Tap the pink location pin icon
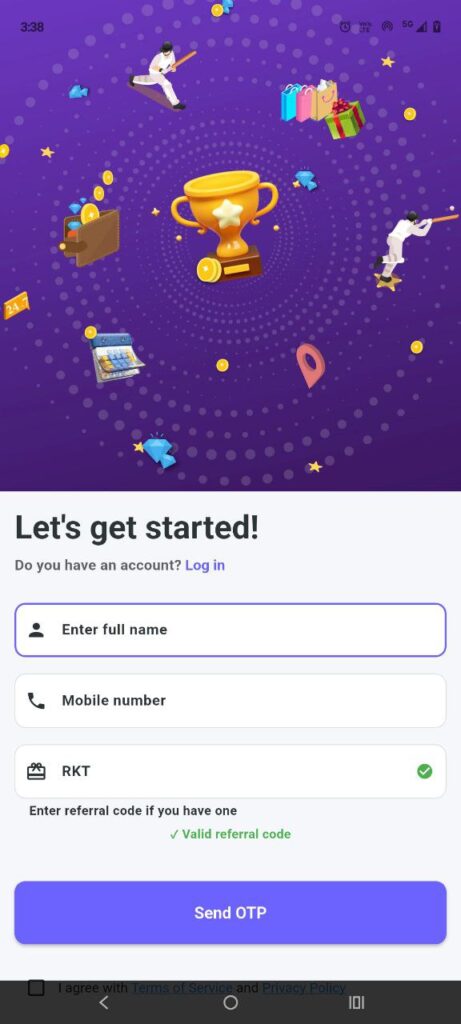 point(311,365)
